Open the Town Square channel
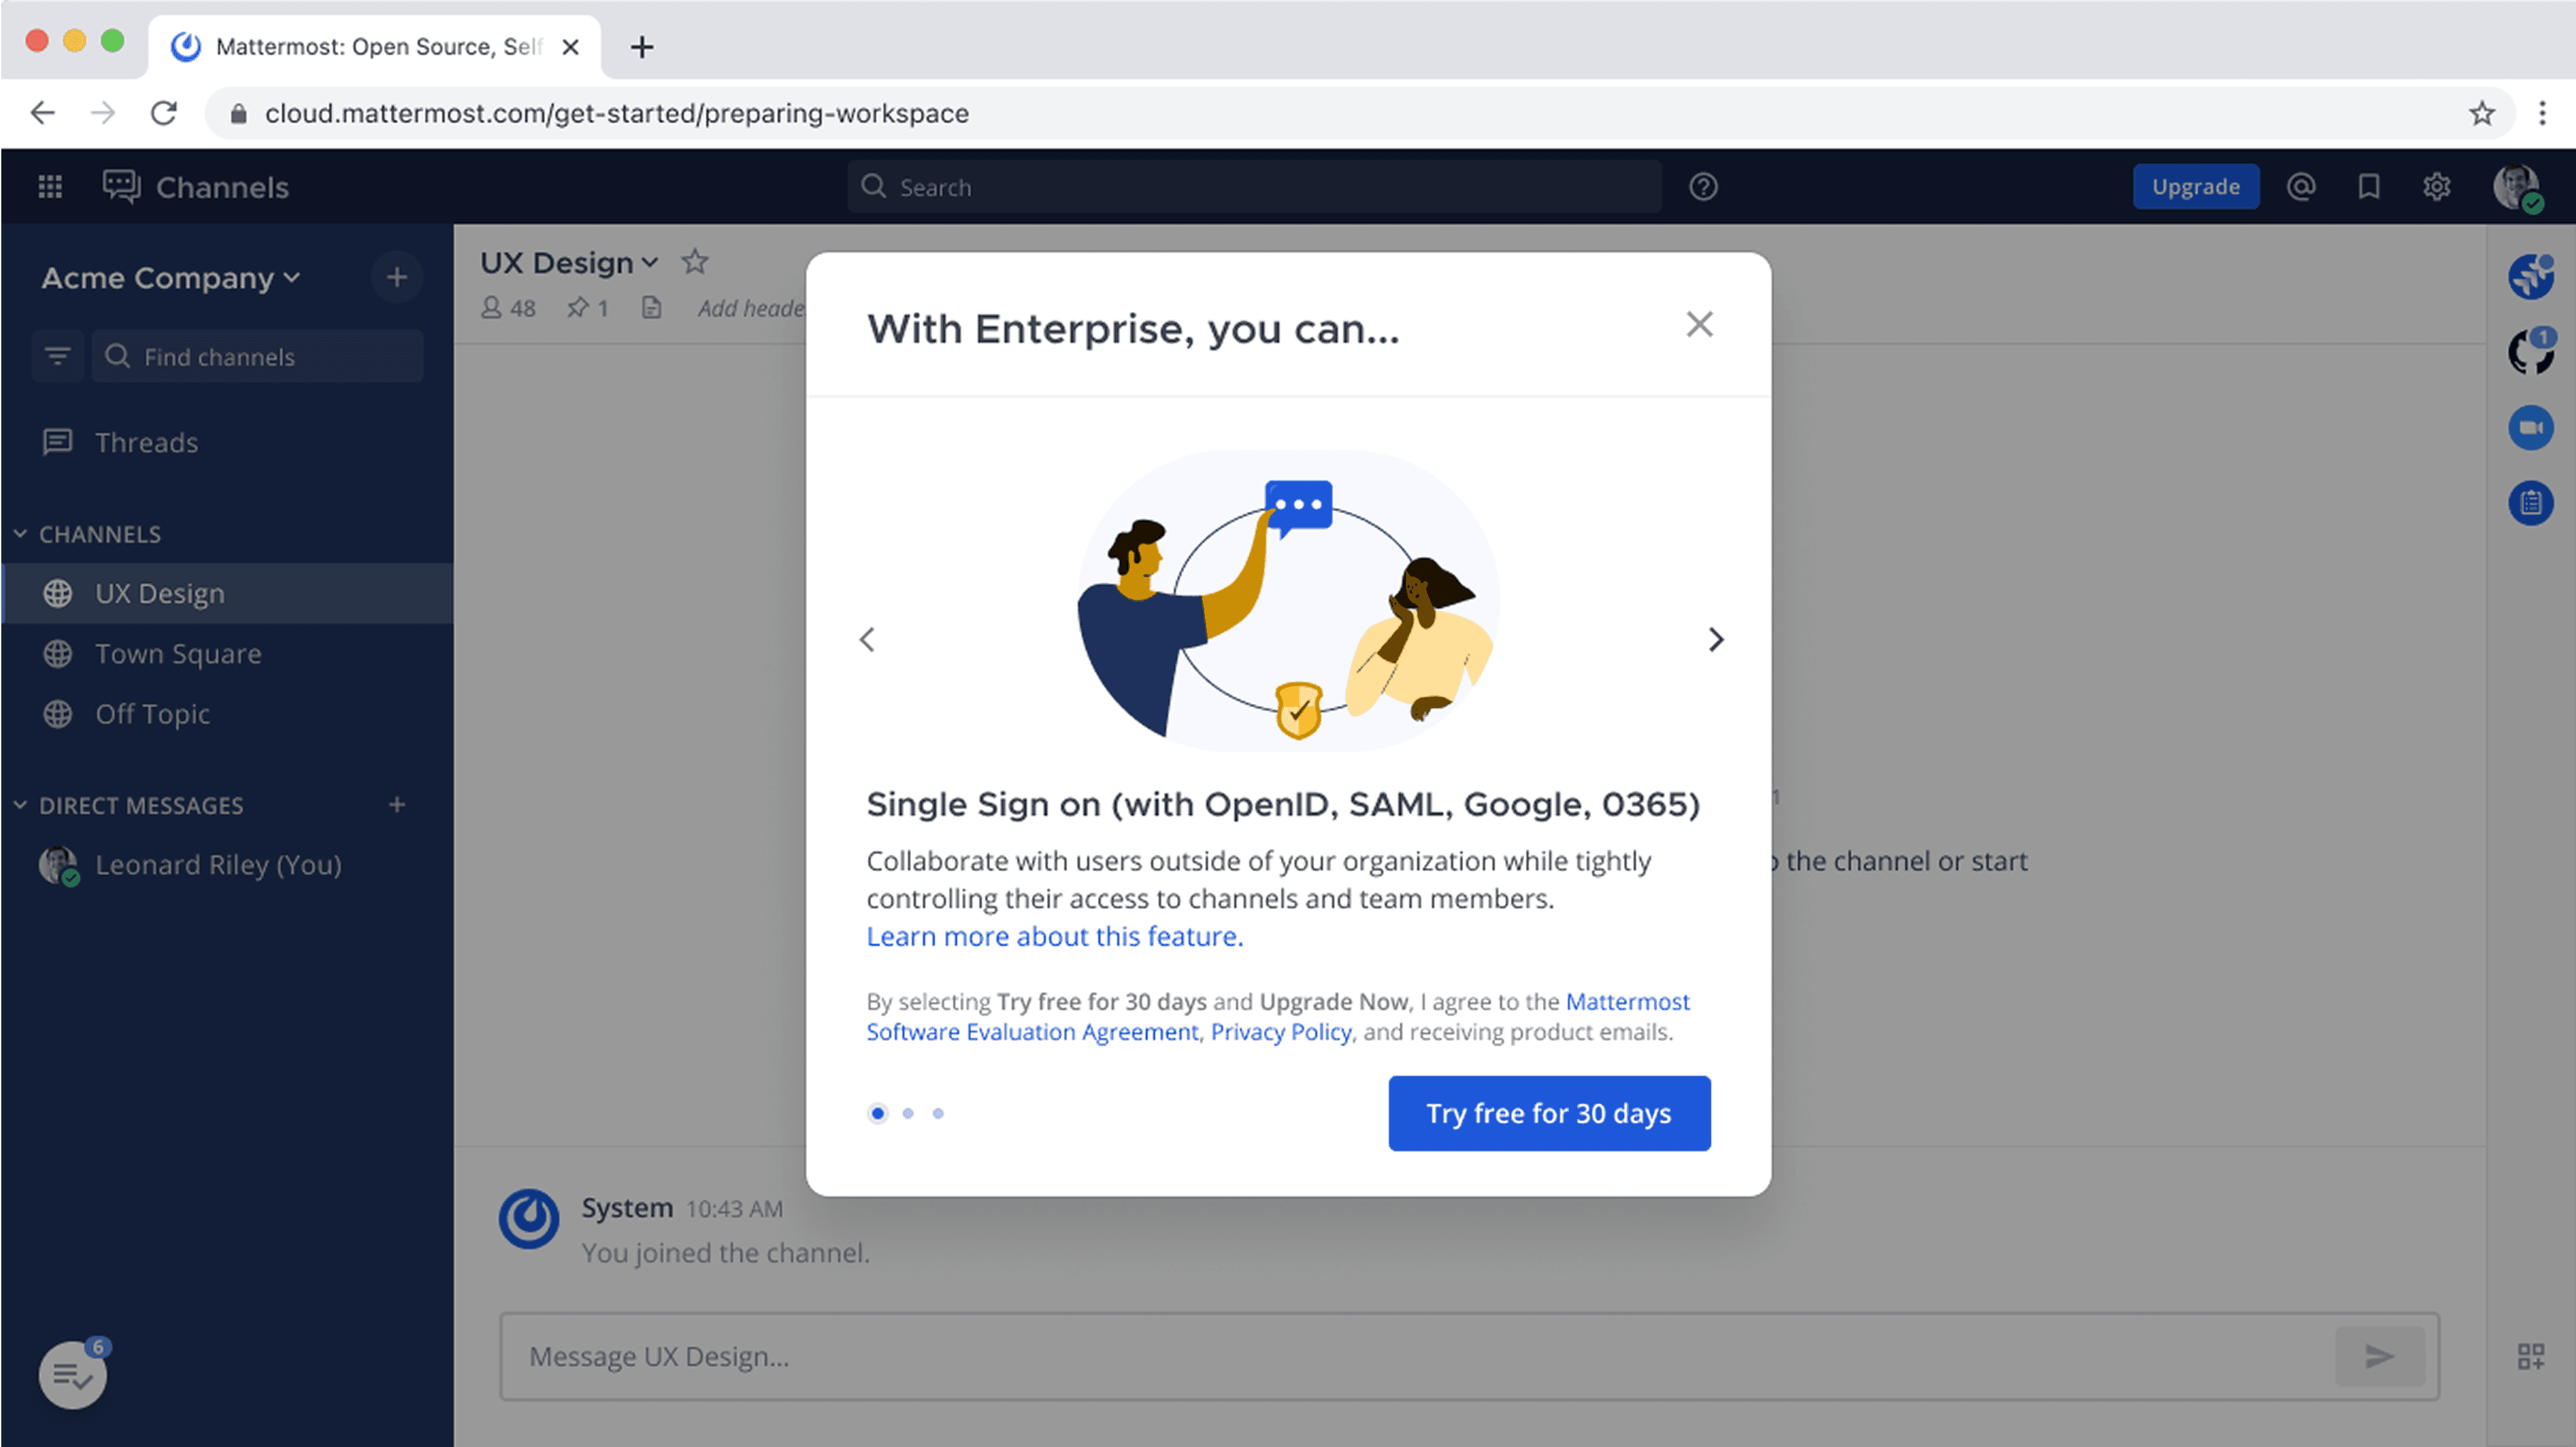This screenshot has width=2576, height=1447. [x=178, y=654]
